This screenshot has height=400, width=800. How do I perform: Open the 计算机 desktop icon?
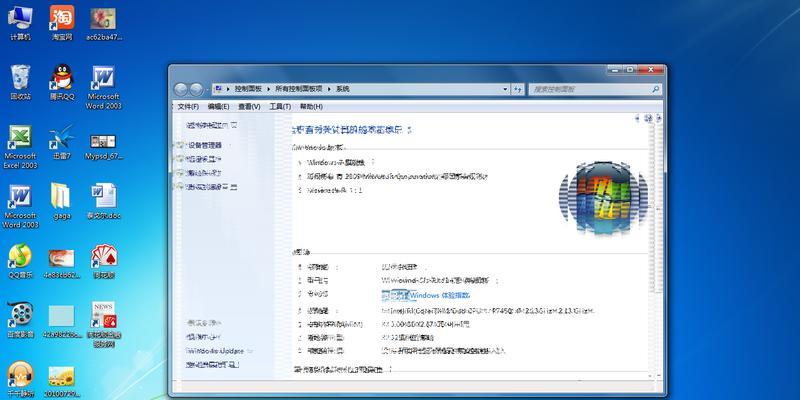(20, 23)
